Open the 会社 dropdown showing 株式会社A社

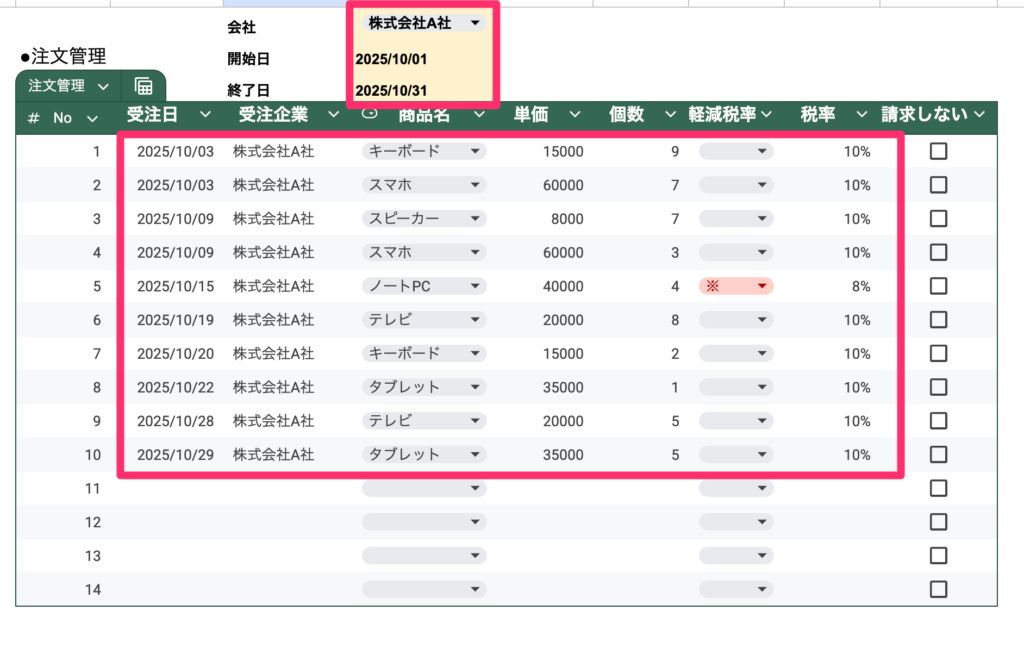[424, 23]
